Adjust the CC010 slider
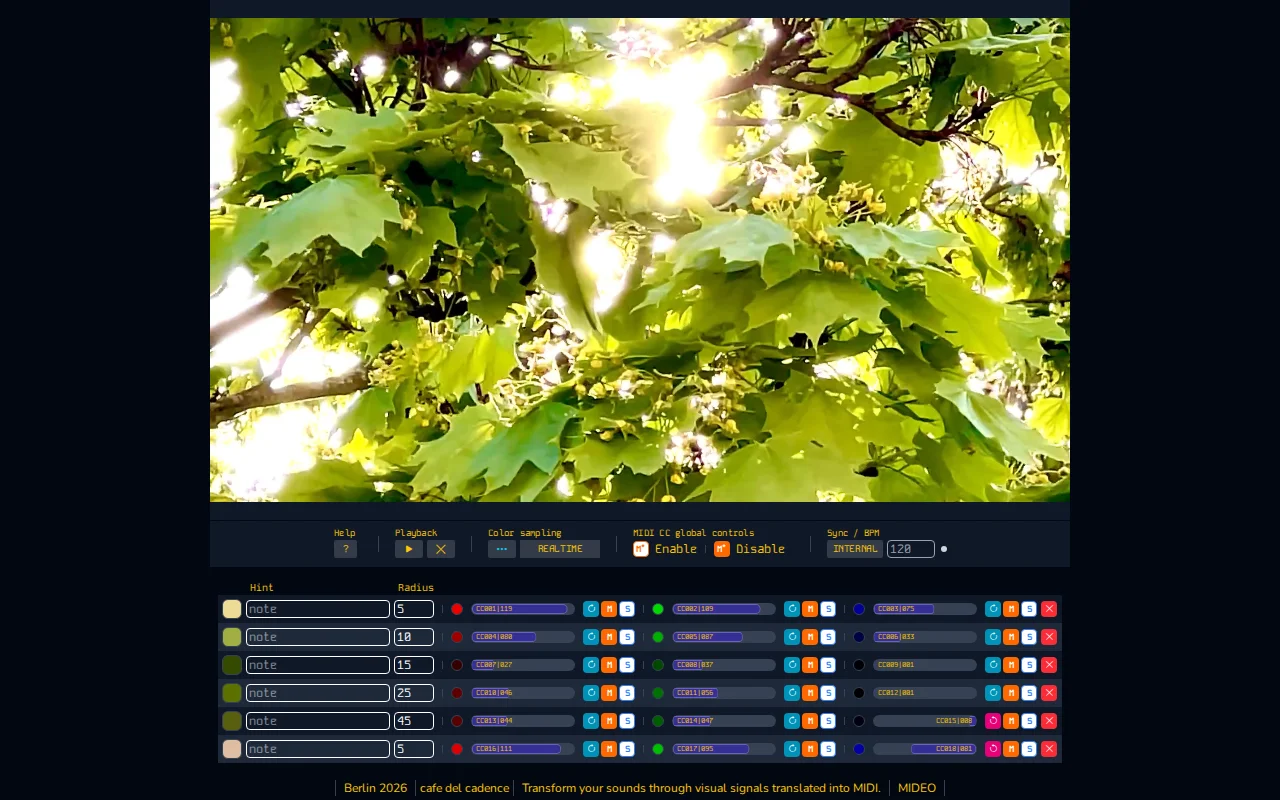Image resolution: width=1280 pixels, height=800 pixels. pyautogui.click(x=523, y=693)
